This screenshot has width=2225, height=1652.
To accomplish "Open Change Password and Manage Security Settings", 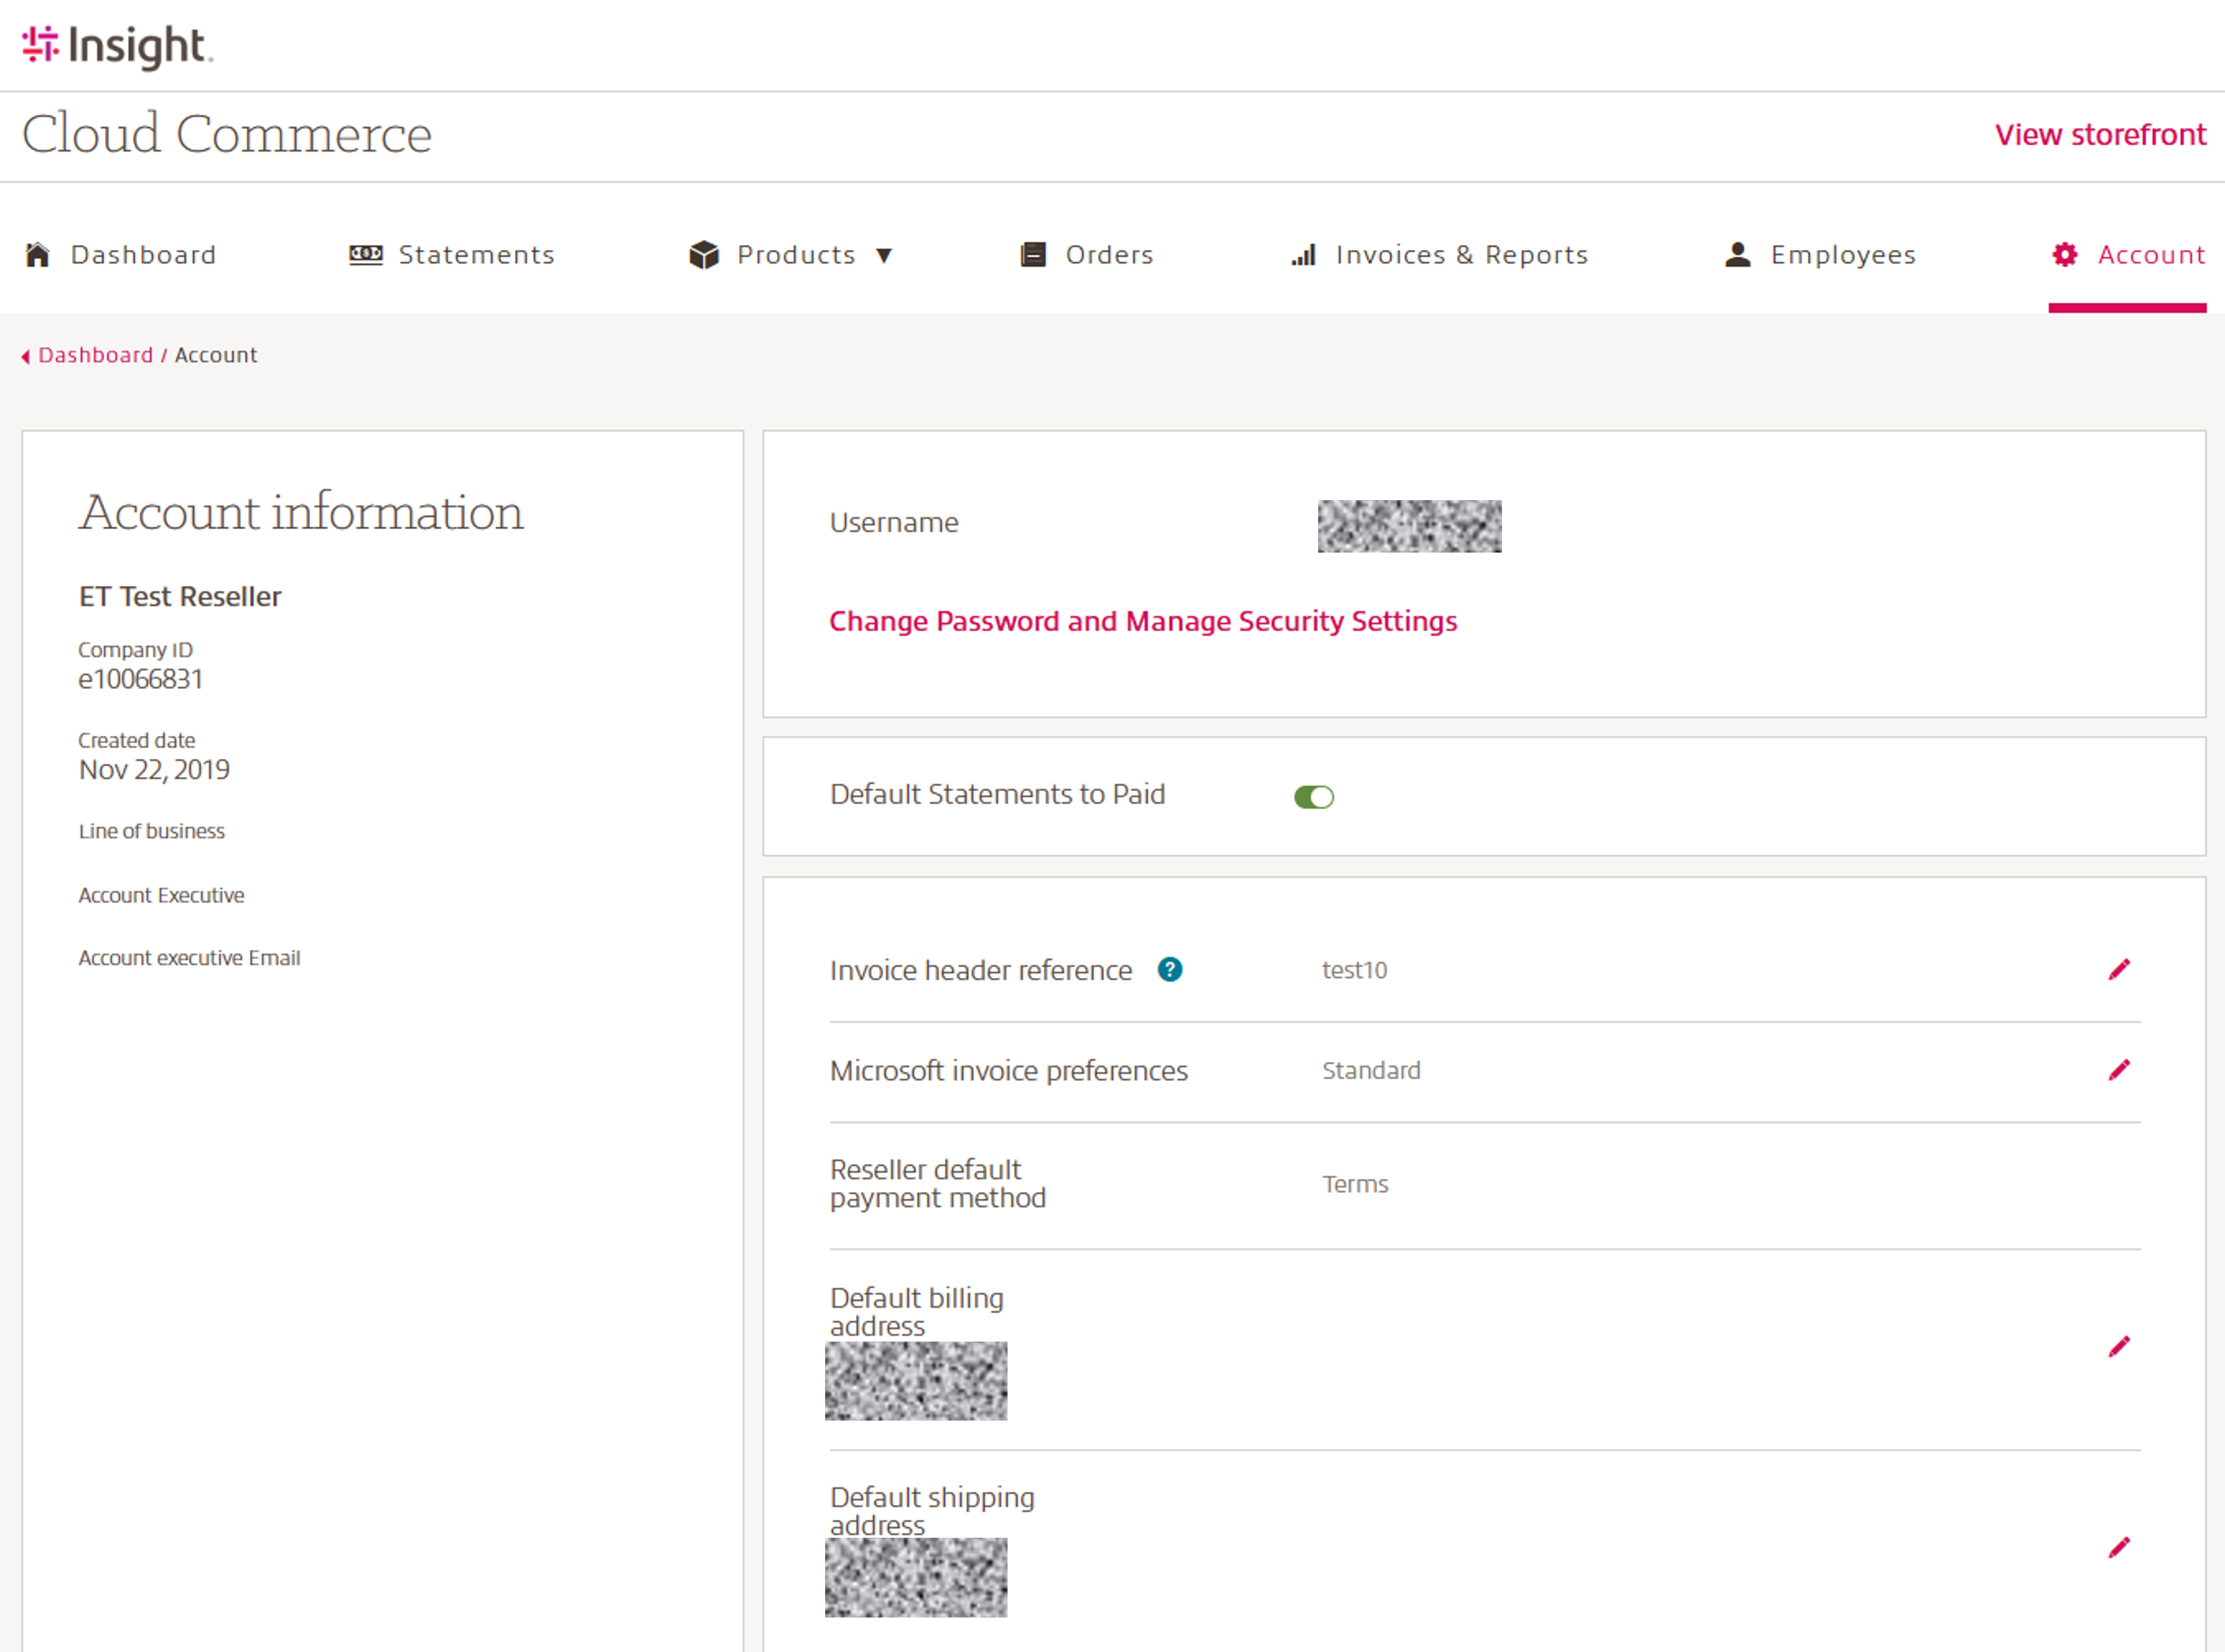I will click(x=1142, y=621).
